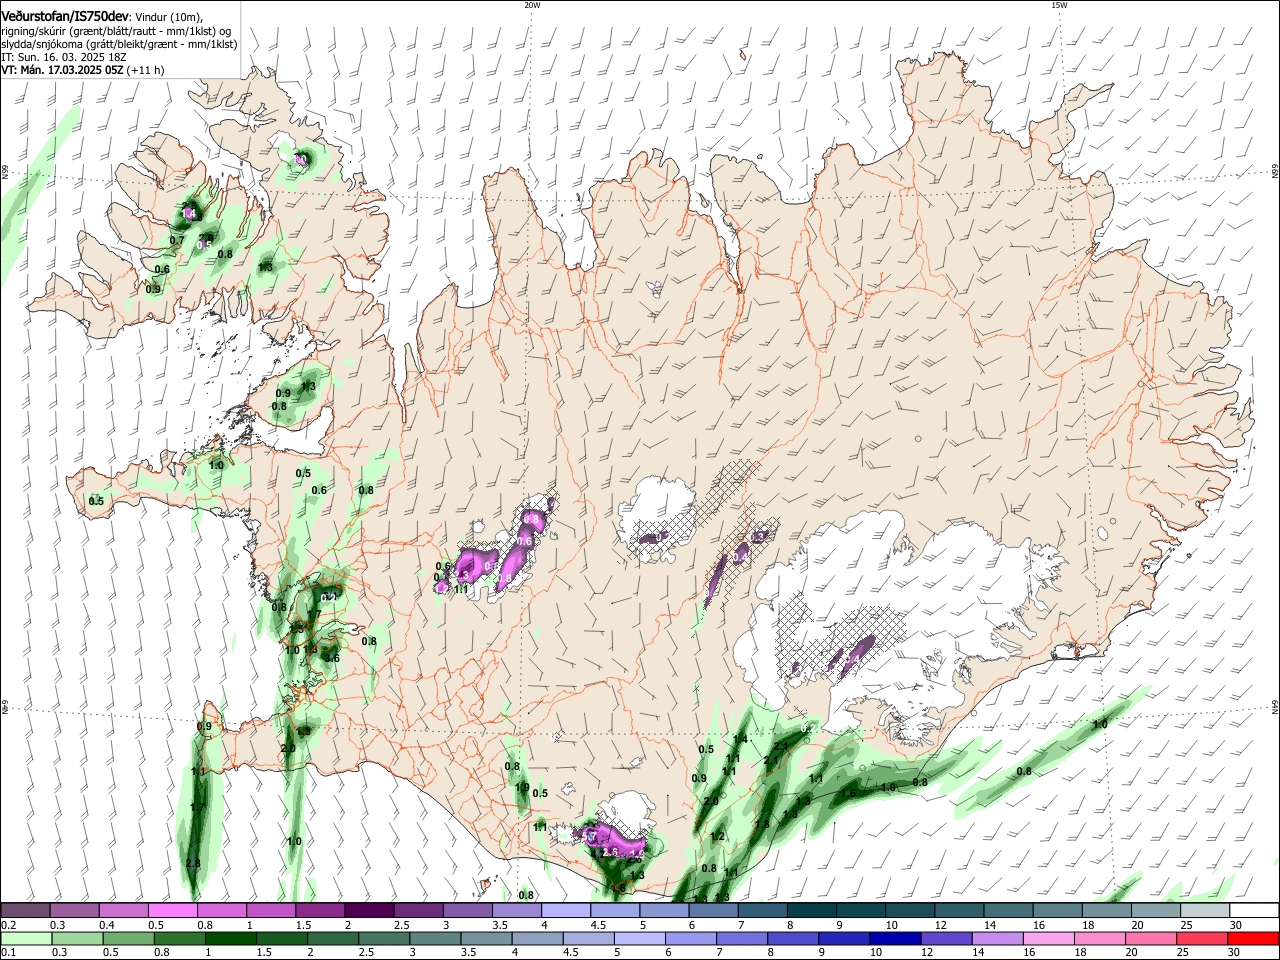Screen dimensions: 1280x960
Task: Pick the upper legend swatch between 20 and 25
Action: (x=1156, y=911)
